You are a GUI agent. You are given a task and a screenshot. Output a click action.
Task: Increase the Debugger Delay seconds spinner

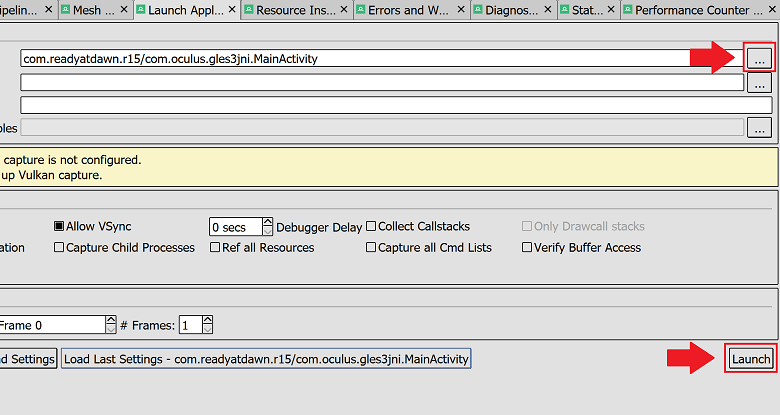pos(267,222)
